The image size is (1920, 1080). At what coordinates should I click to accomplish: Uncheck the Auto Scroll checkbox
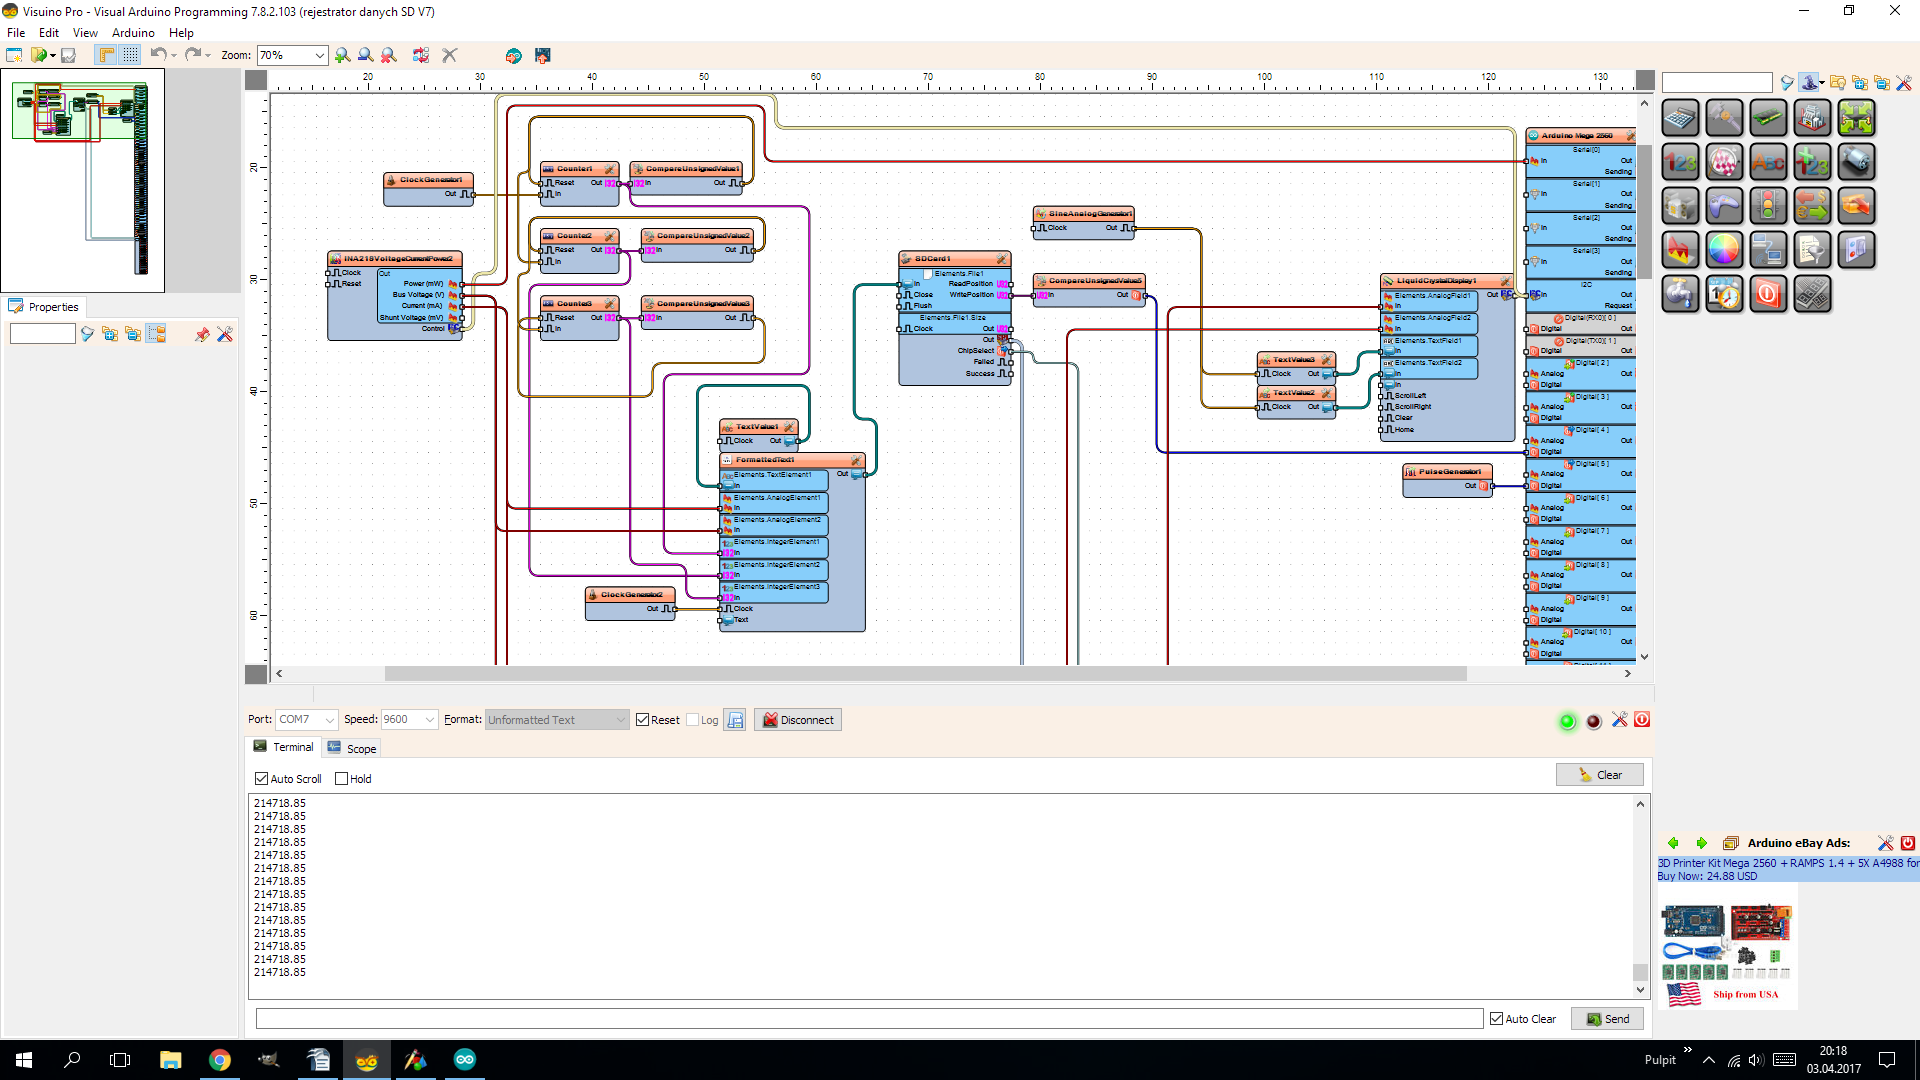(262, 779)
